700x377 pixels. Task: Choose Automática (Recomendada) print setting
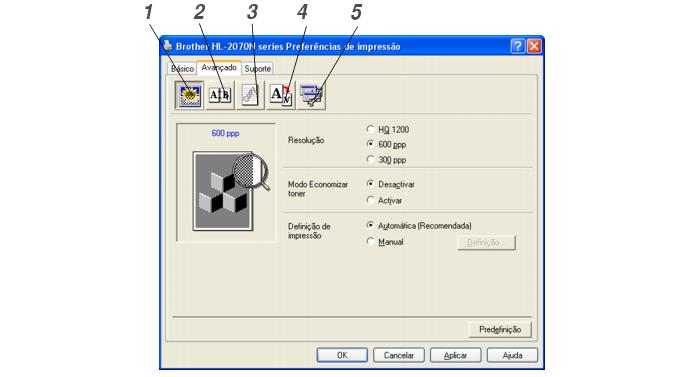click(x=419, y=226)
